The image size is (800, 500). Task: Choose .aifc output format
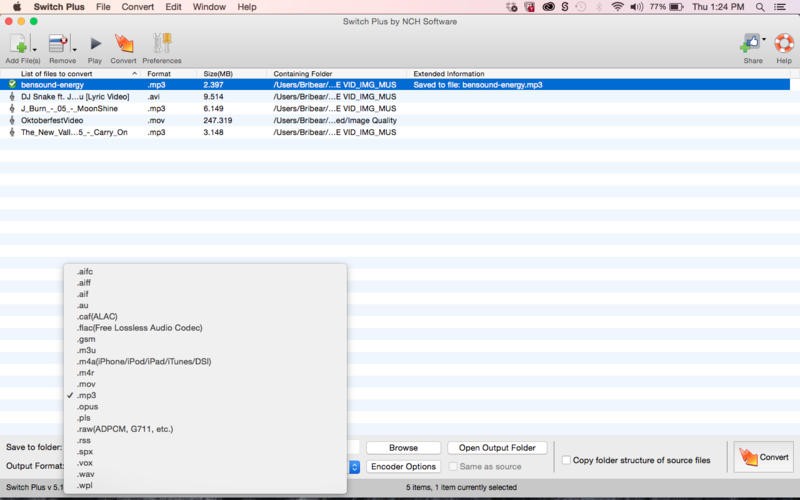point(205,271)
